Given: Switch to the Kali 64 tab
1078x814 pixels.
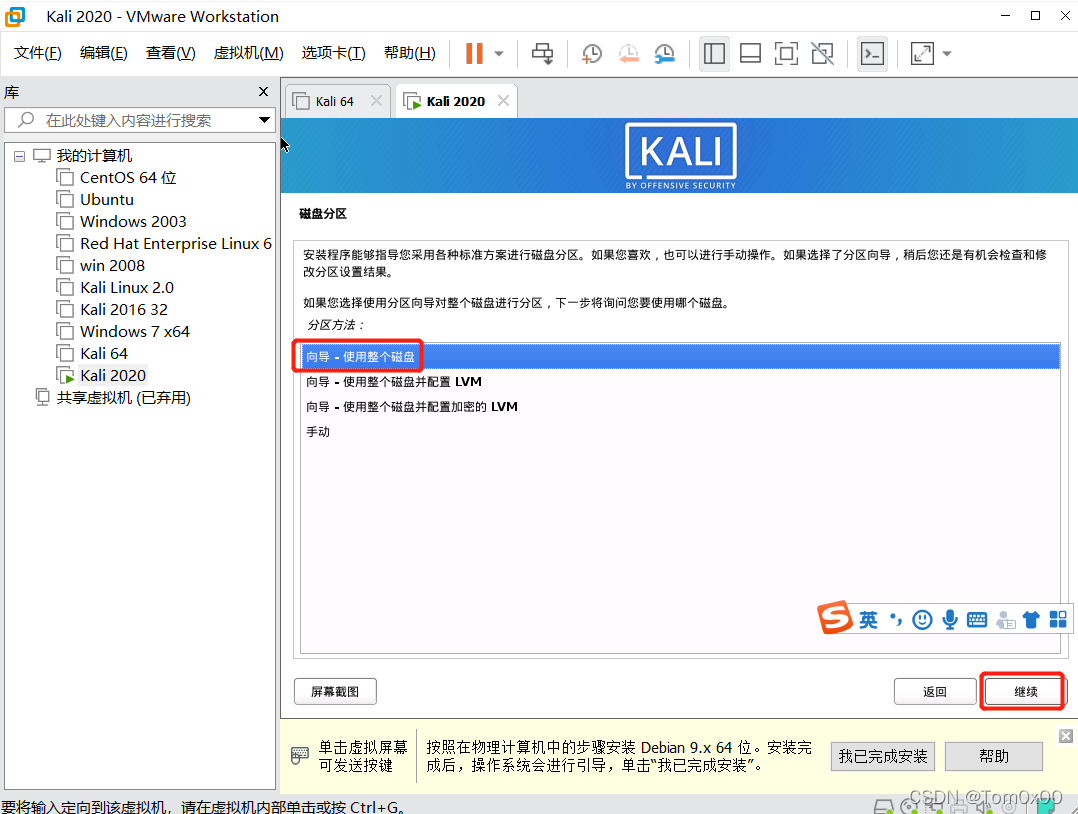Looking at the screenshot, I should tap(334, 102).
